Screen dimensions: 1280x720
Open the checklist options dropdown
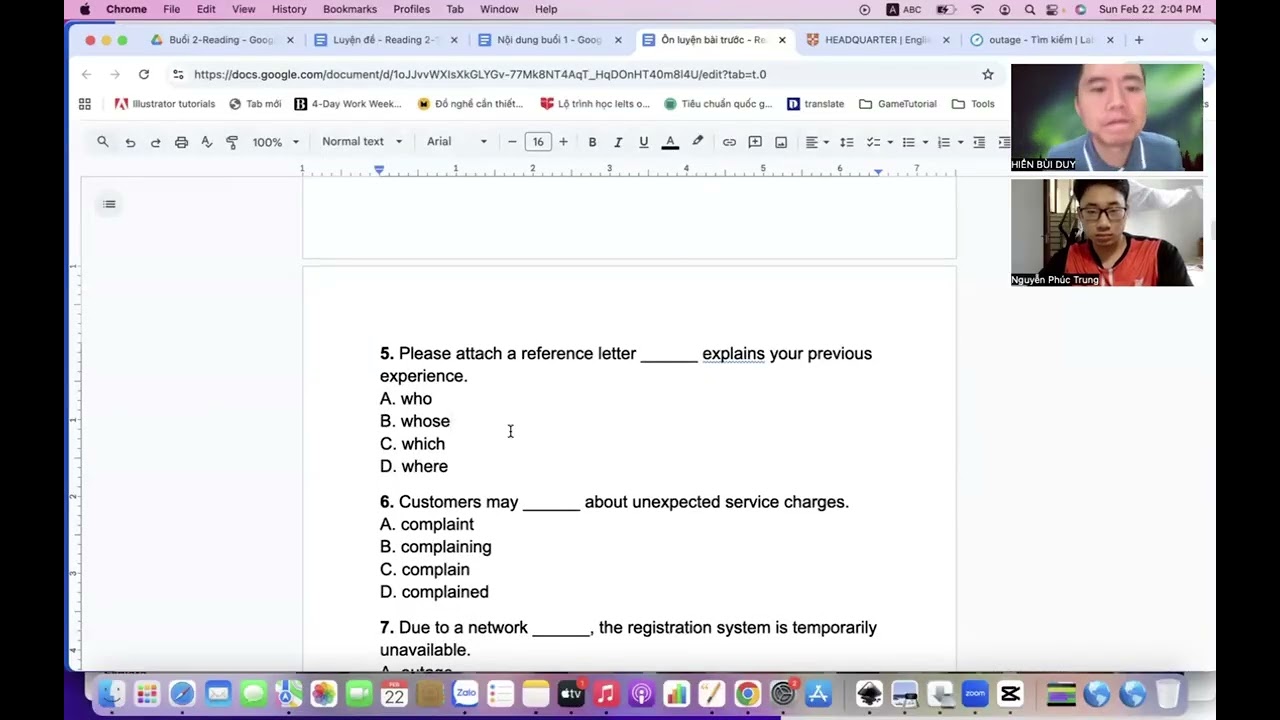click(x=880, y=142)
